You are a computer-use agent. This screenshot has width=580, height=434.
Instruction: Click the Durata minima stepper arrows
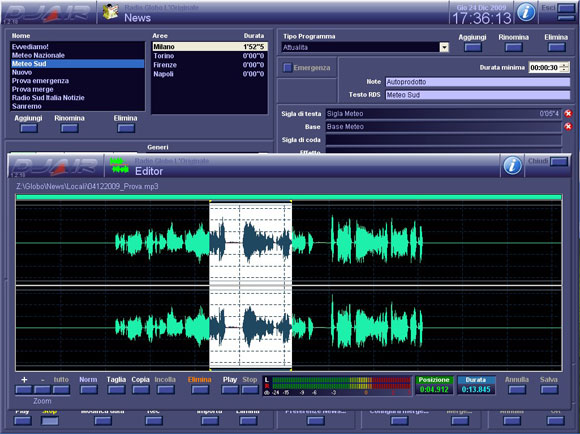pos(564,67)
